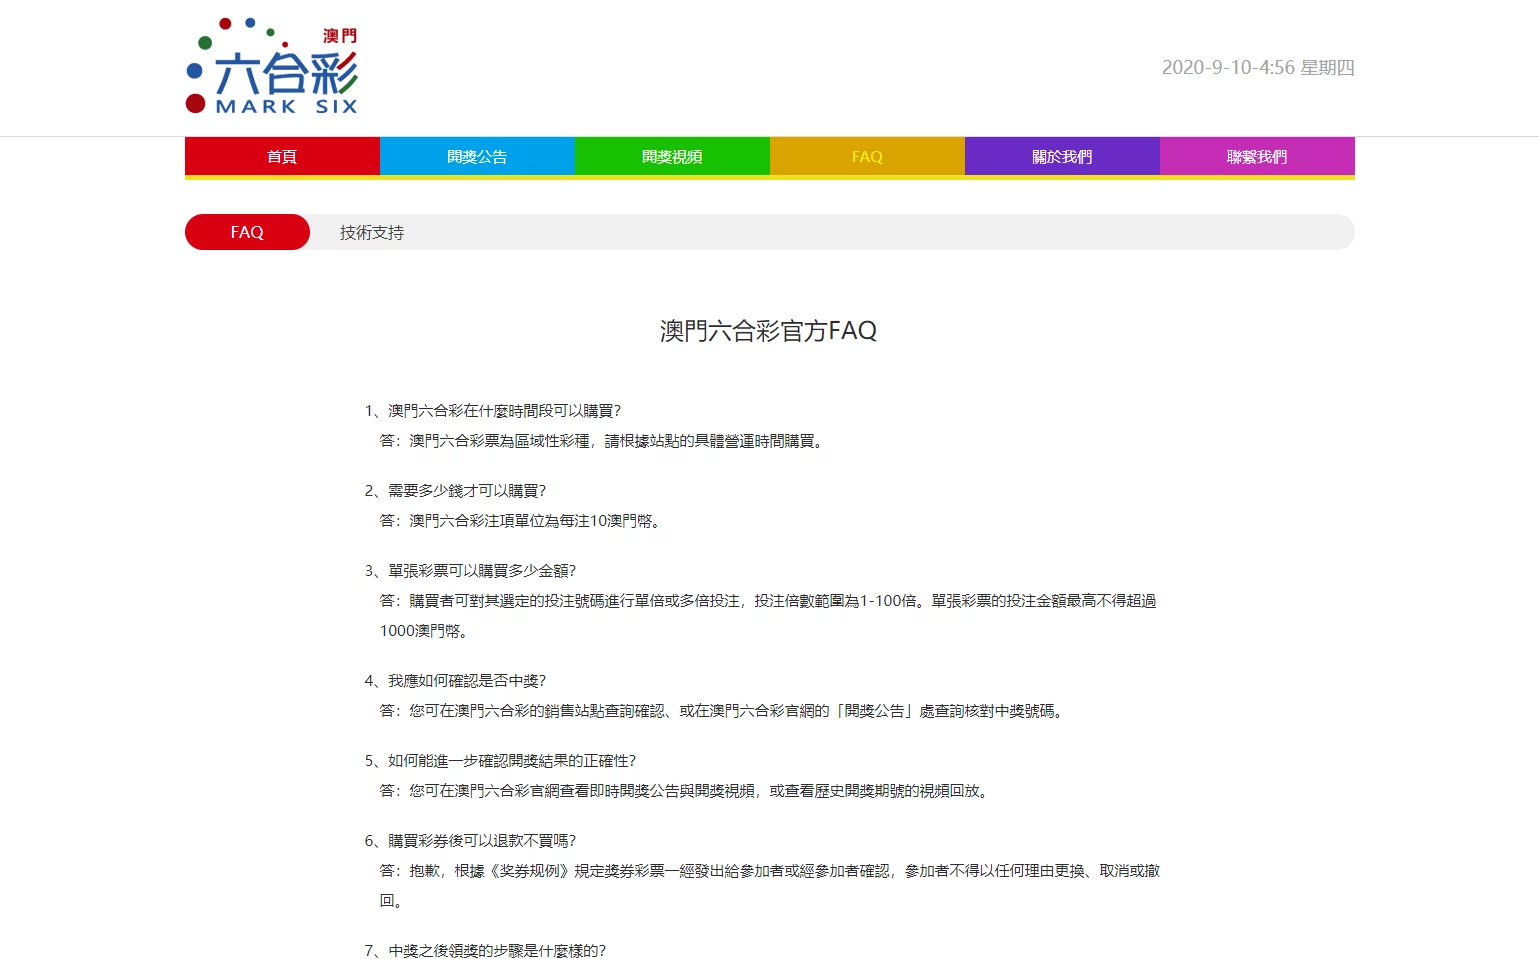Image resolution: width=1539 pixels, height=959 pixels.
Task: Click question 5 about confirming draw results
Action: point(500,761)
